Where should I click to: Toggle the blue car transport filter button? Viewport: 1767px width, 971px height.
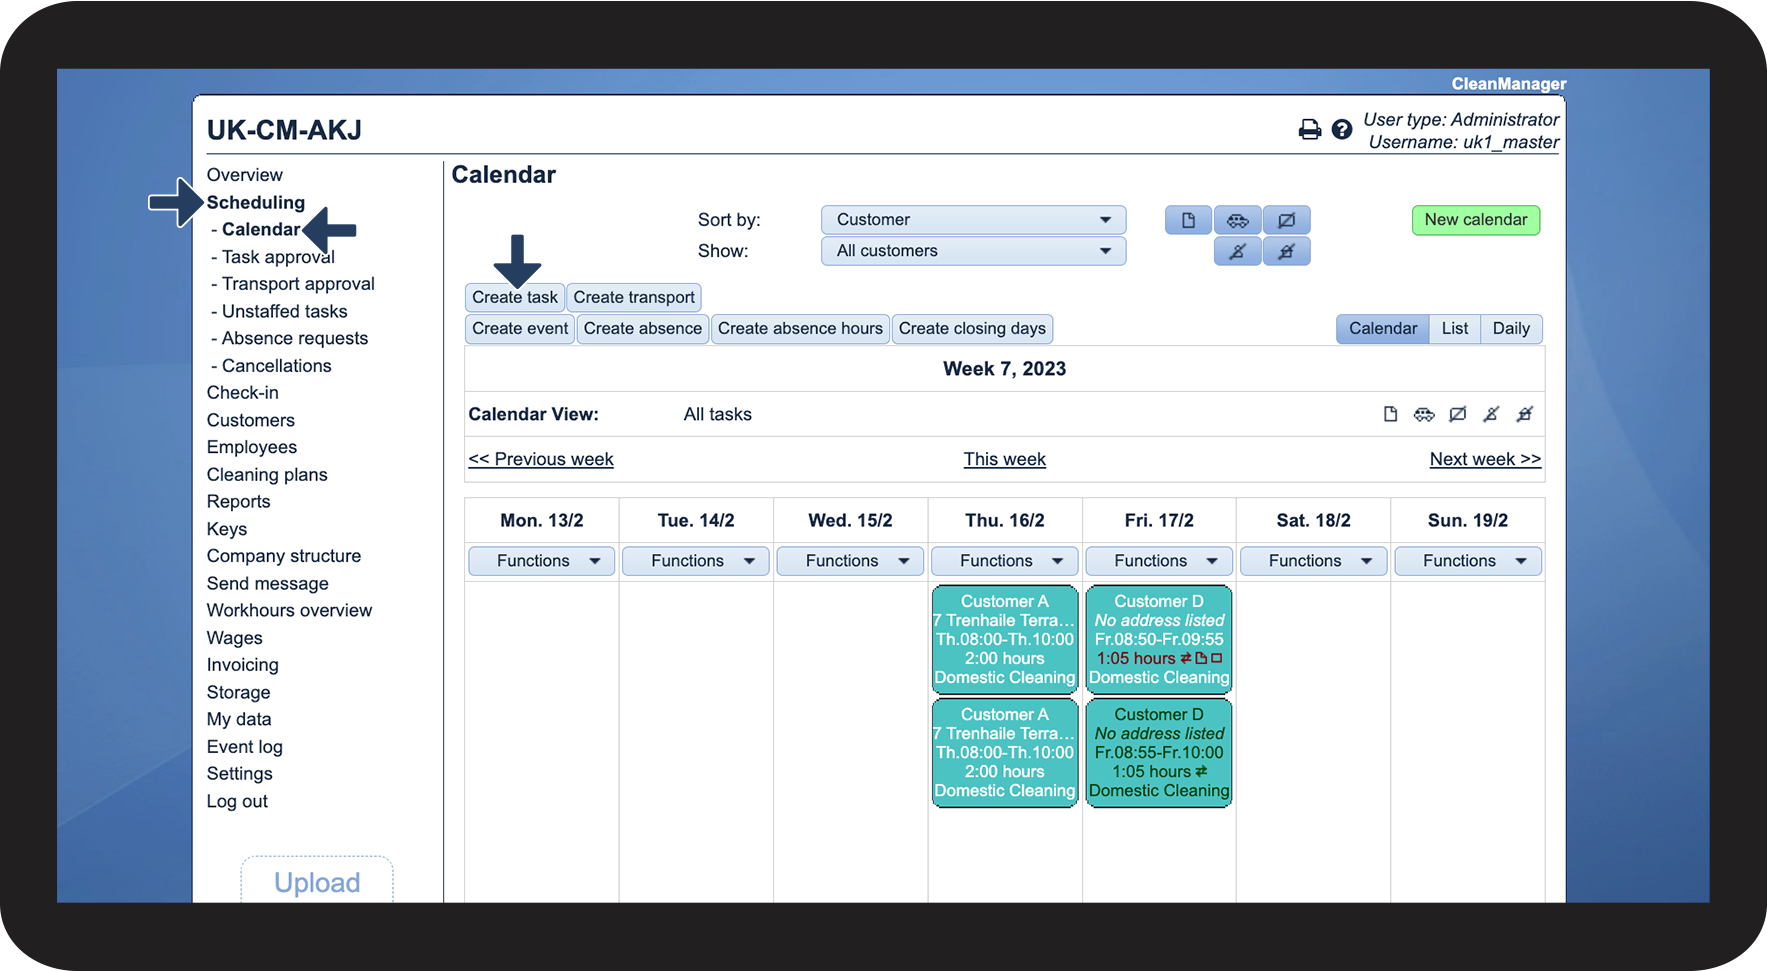tap(1237, 220)
